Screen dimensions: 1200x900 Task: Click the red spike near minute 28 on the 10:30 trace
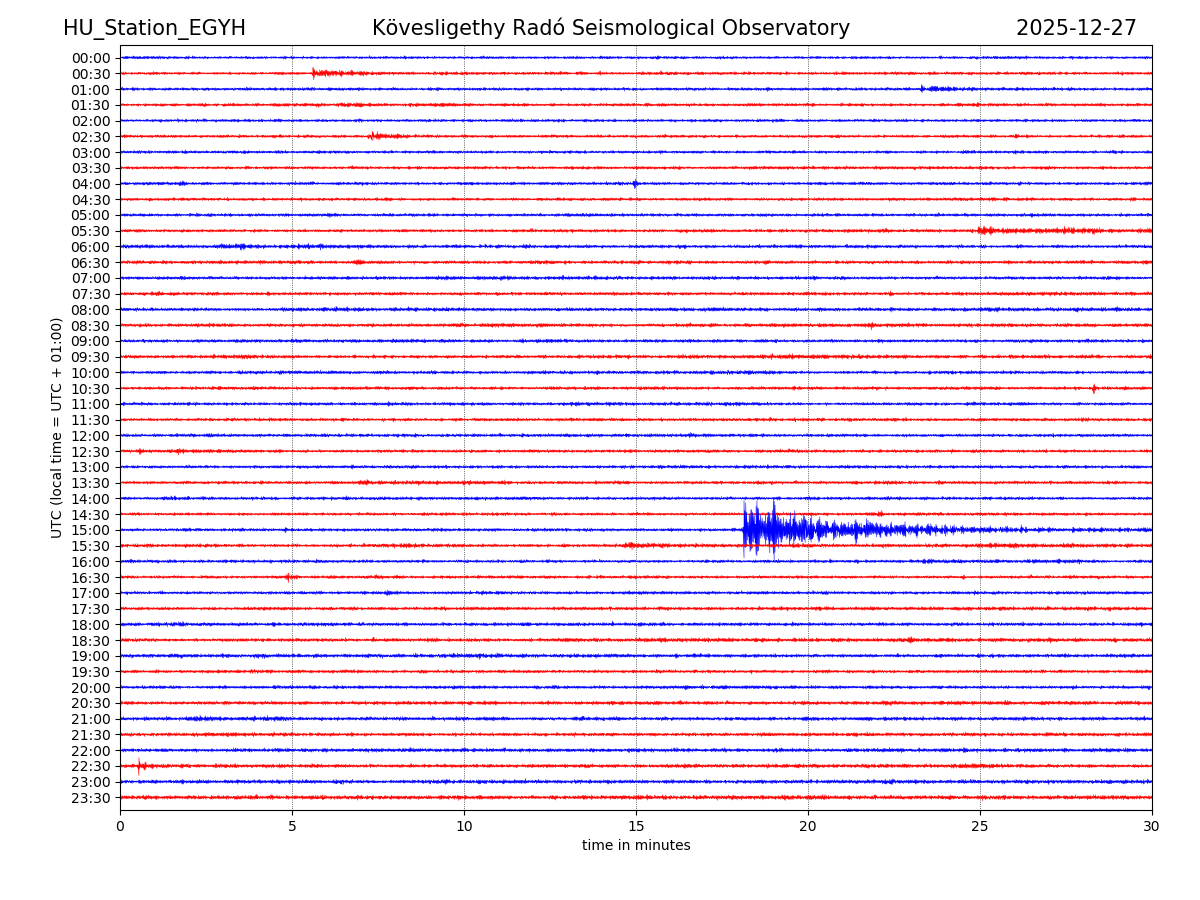(x=1093, y=388)
